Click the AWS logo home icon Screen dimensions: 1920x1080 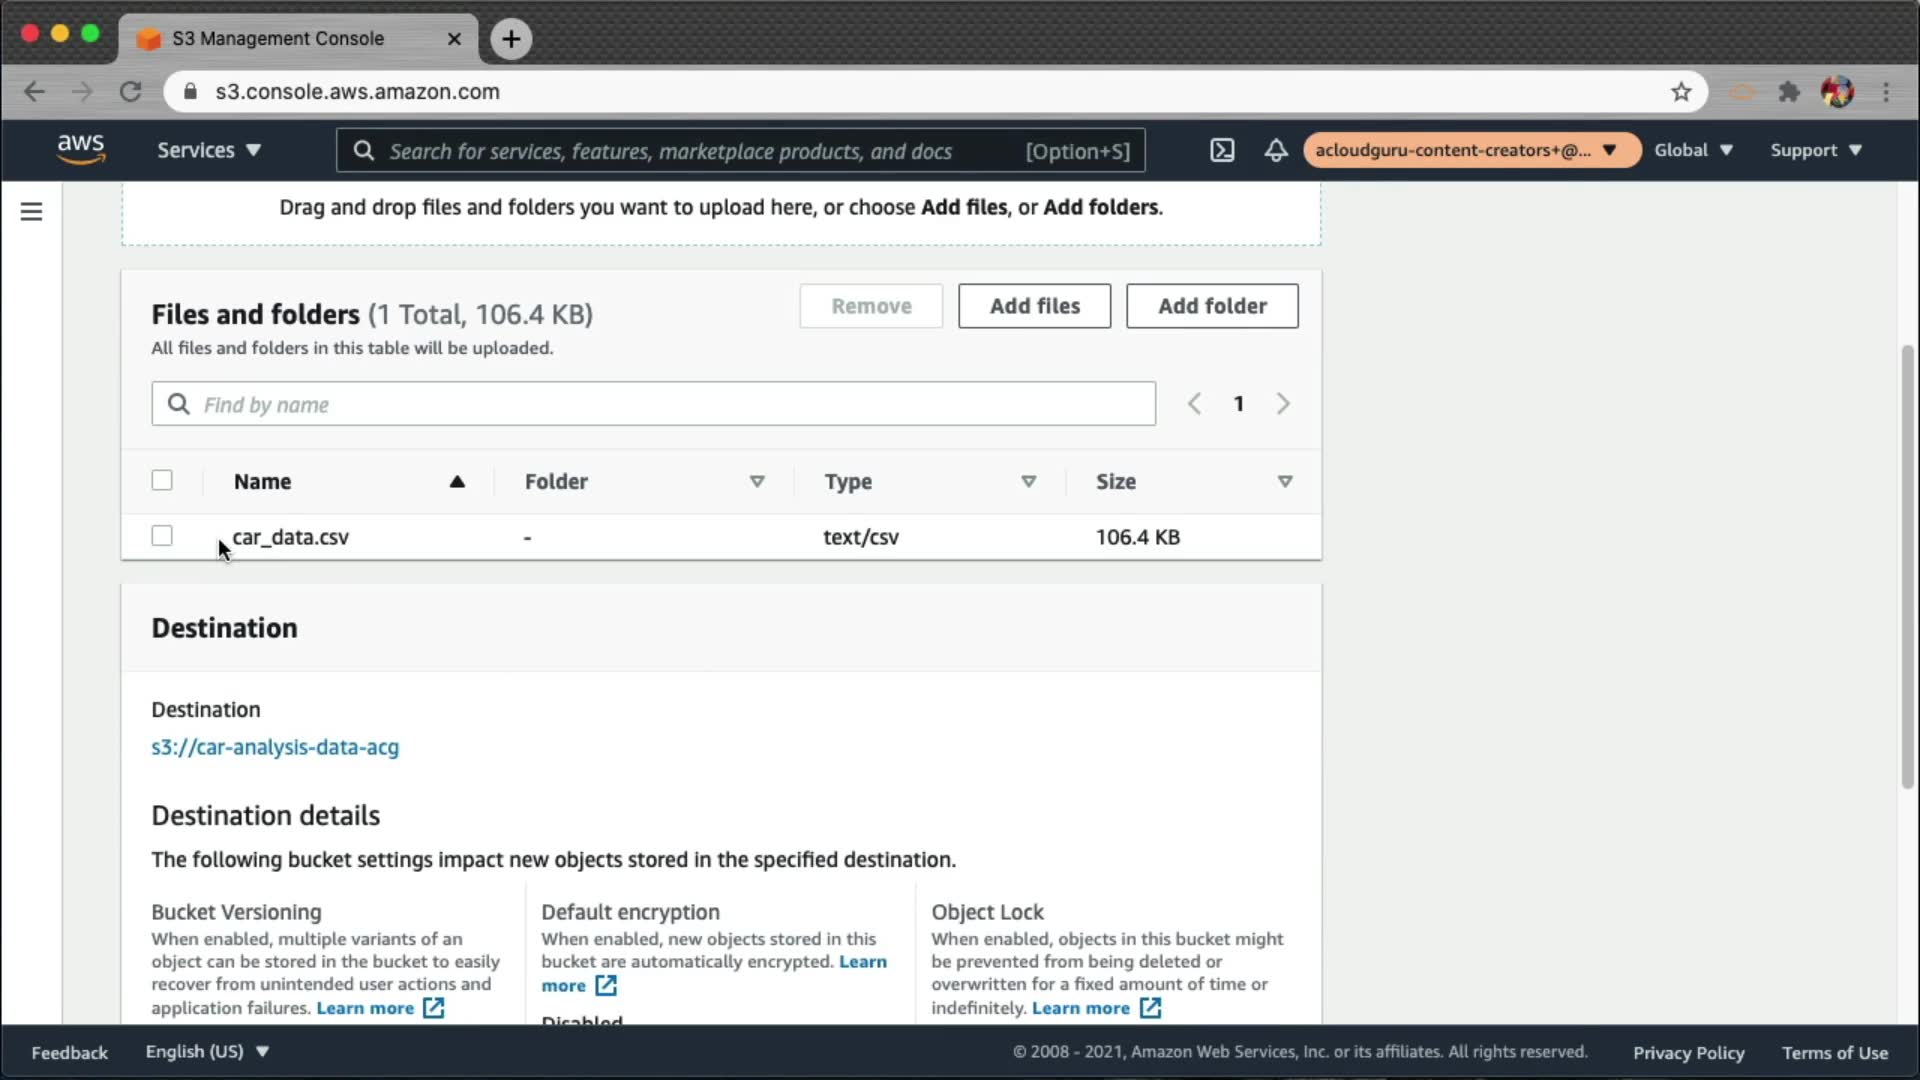pyautogui.click(x=80, y=149)
